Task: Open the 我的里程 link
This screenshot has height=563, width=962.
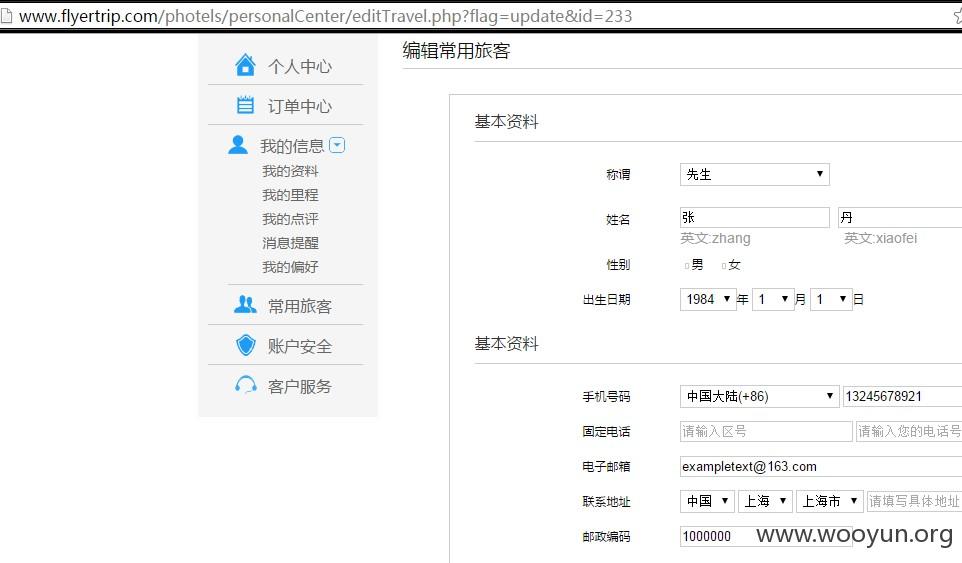Action: [x=290, y=195]
